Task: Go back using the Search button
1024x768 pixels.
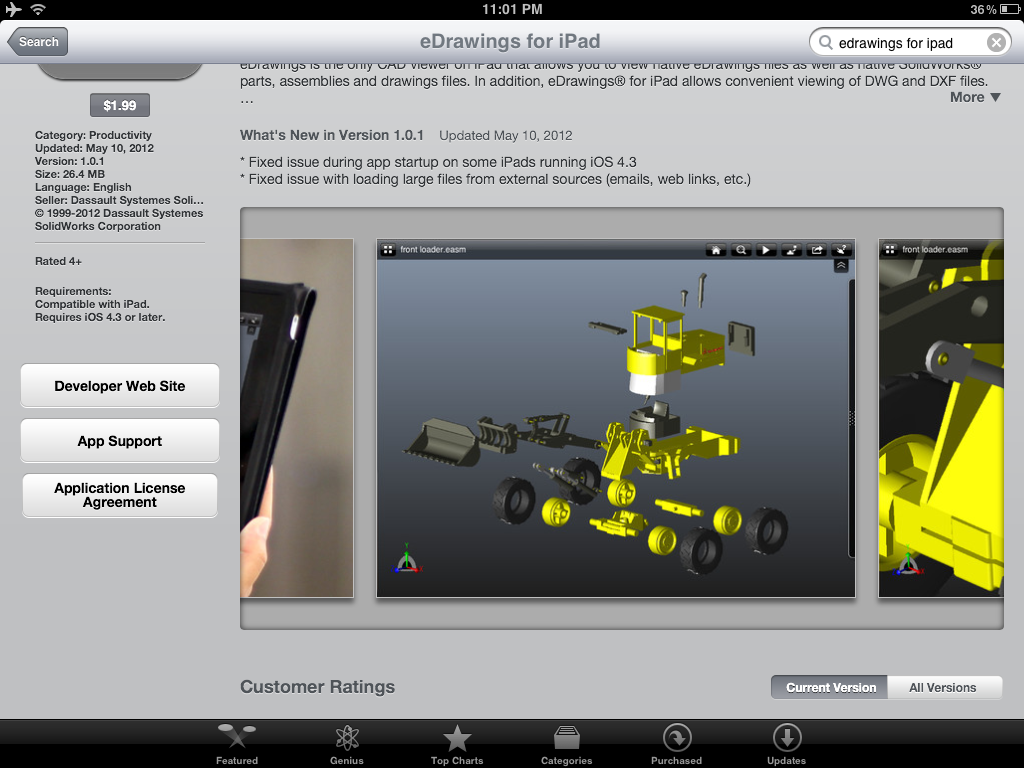Action: (x=38, y=42)
